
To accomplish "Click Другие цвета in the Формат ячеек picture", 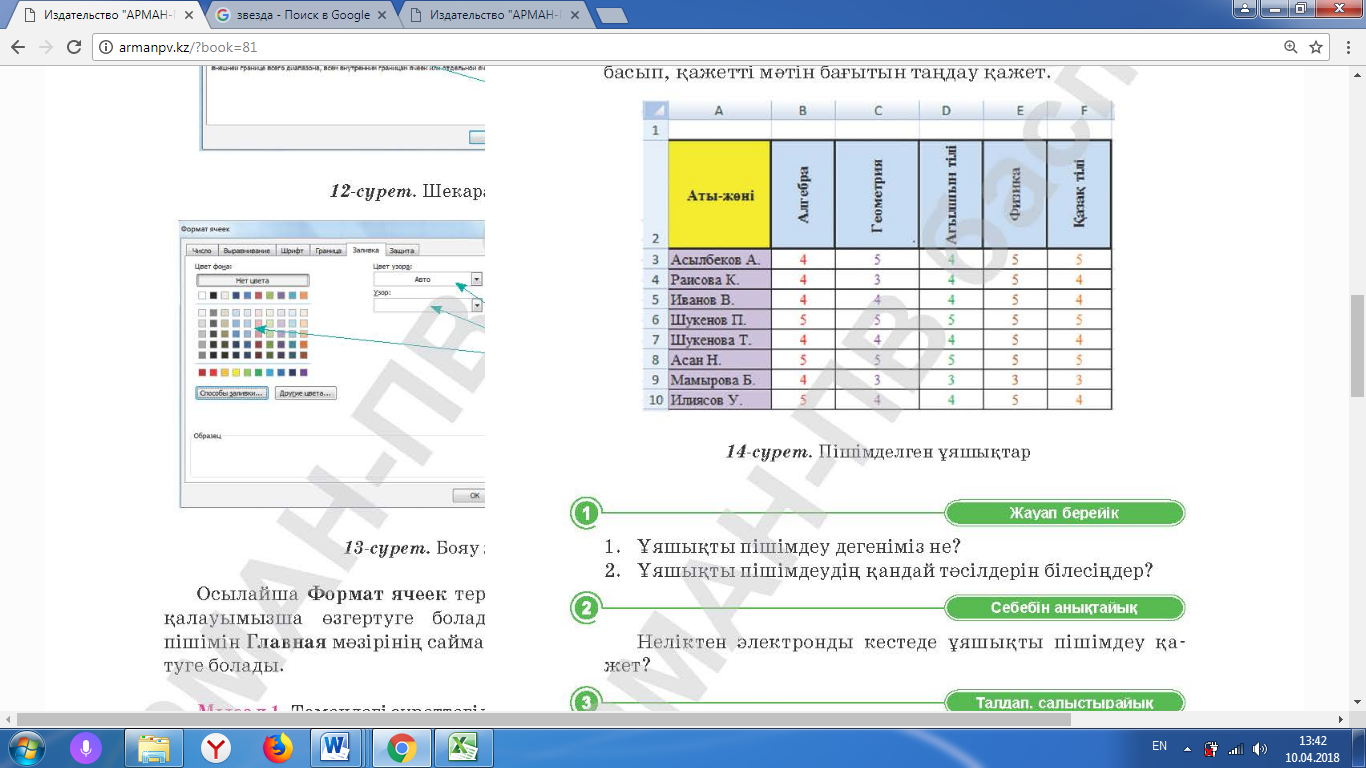I will click(305, 393).
